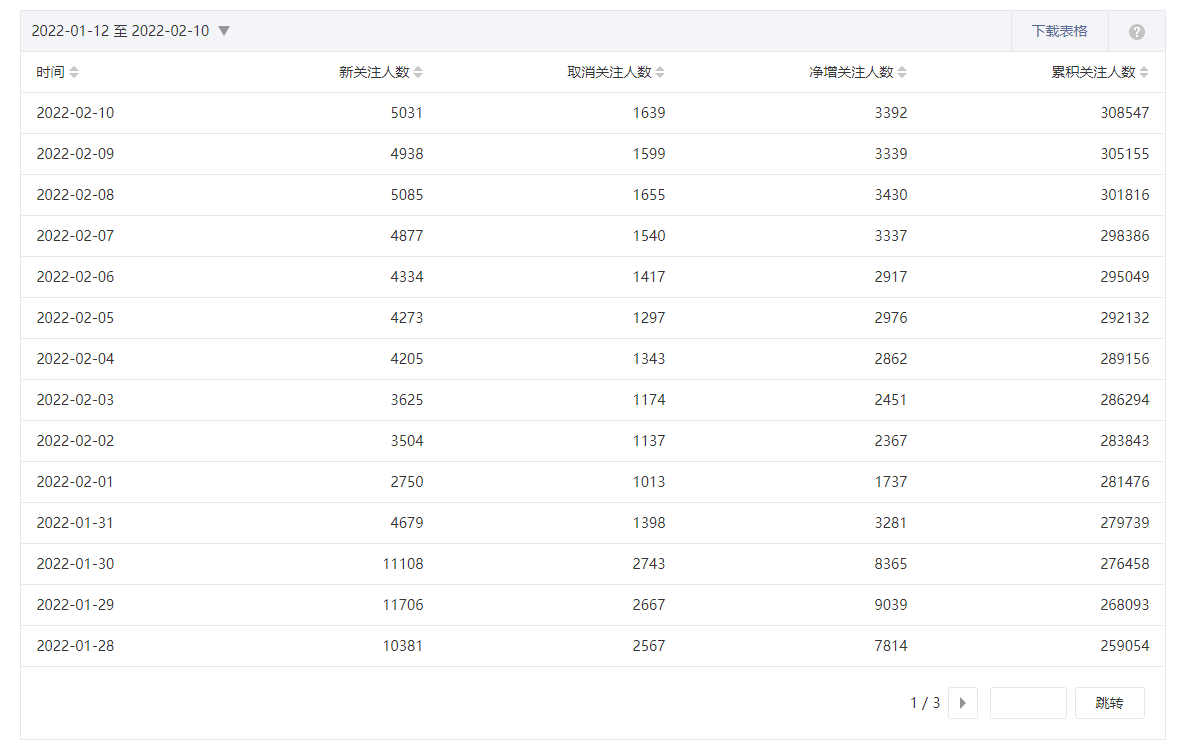Screen dimensions: 1196x752
Task: Click cumulative value 308547
Action: [x=1125, y=113]
